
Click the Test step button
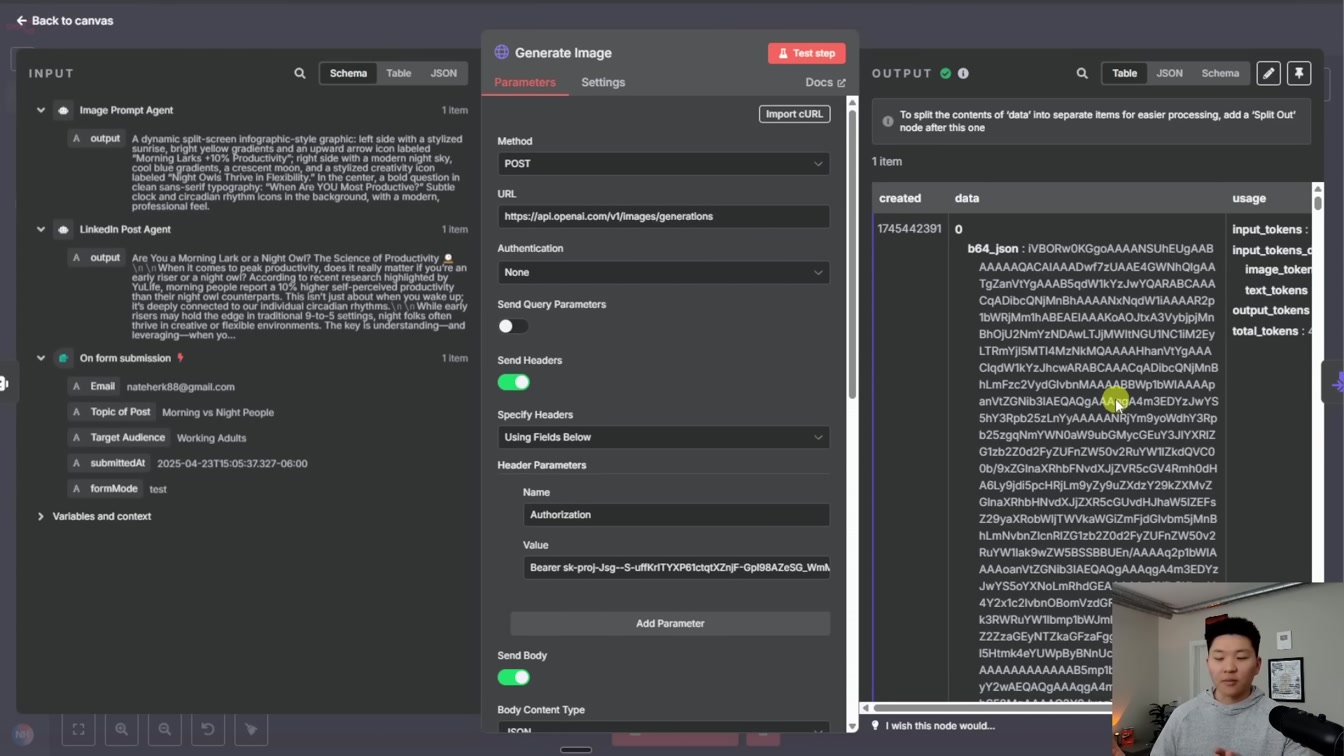[x=807, y=53]
